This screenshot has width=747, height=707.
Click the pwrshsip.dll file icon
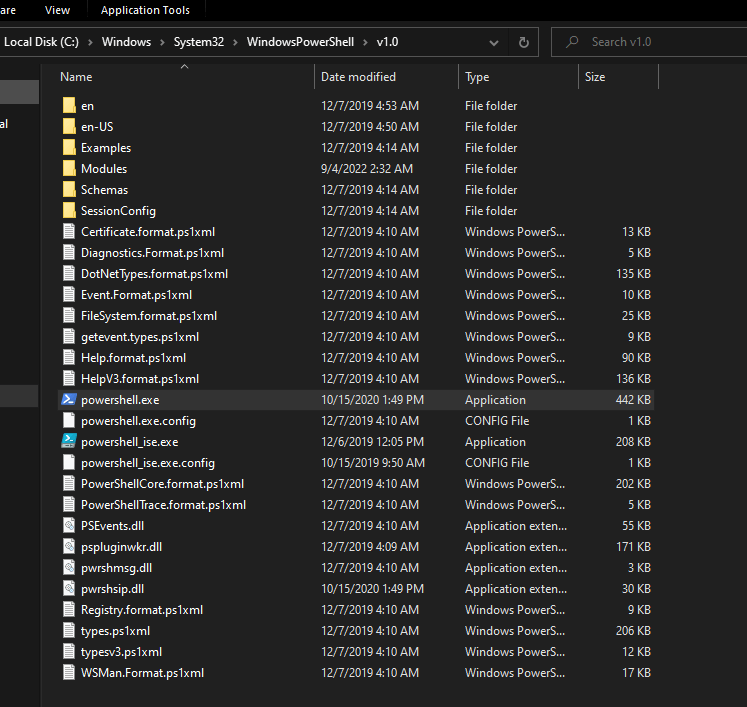(69, 588)
